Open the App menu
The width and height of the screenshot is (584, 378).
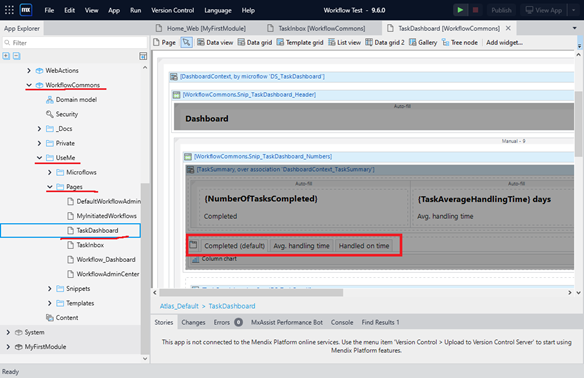click(114, 10)
